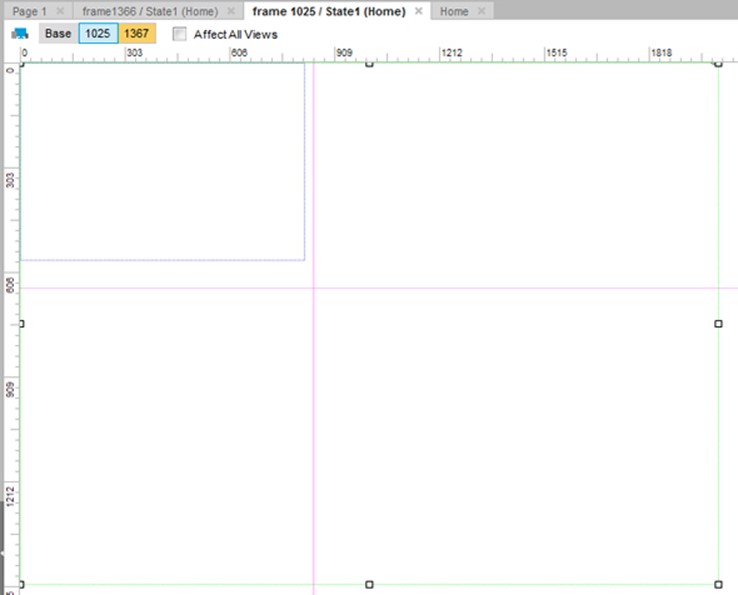This screenshot has height=595, width=738.
Task: Click the 1212 mark on horizontal ruler
Action: coord(452,53)
